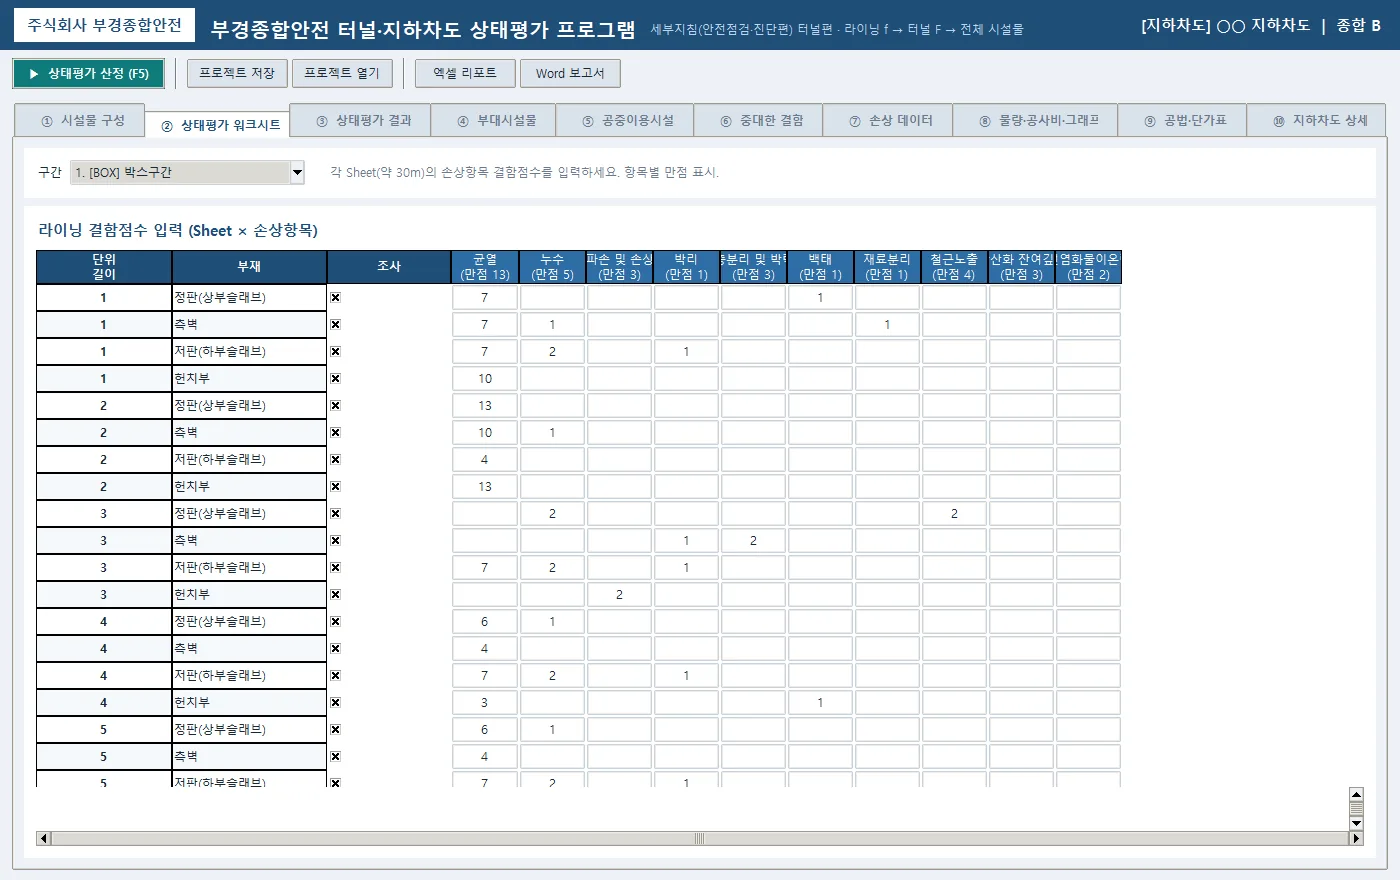Click 균열 score cell in unit 1 정판(상부슬래브) row
This screenshot has height=880, width=1400.
point(485,298)
